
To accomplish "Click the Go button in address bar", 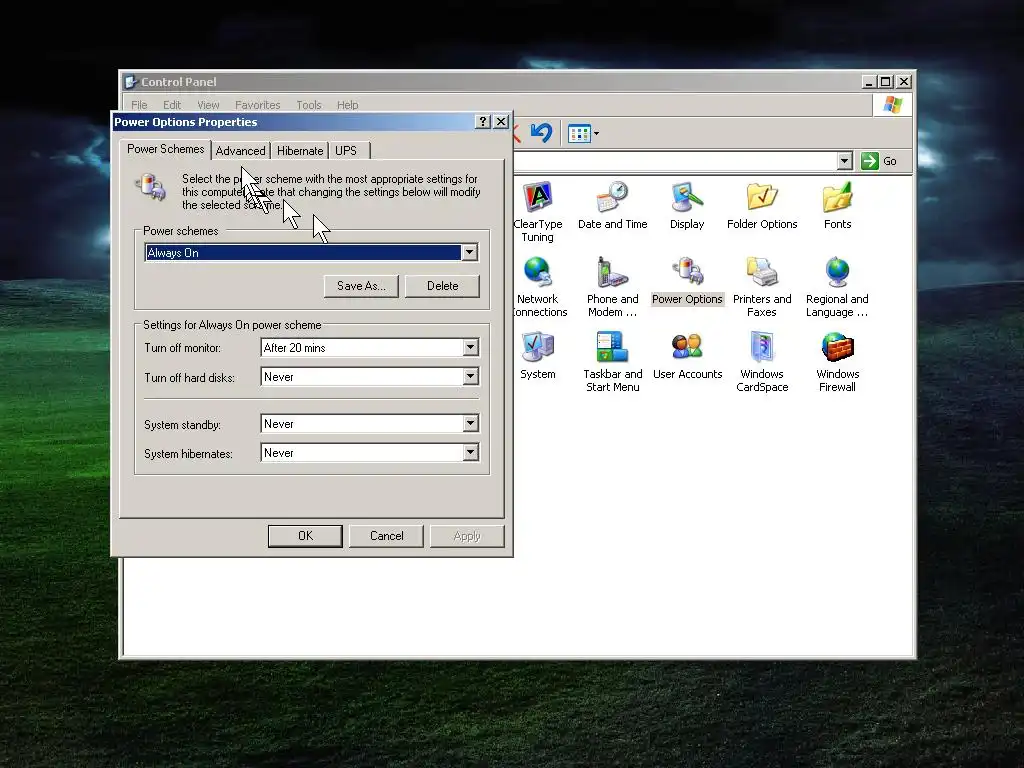I will tap(879, 161).
